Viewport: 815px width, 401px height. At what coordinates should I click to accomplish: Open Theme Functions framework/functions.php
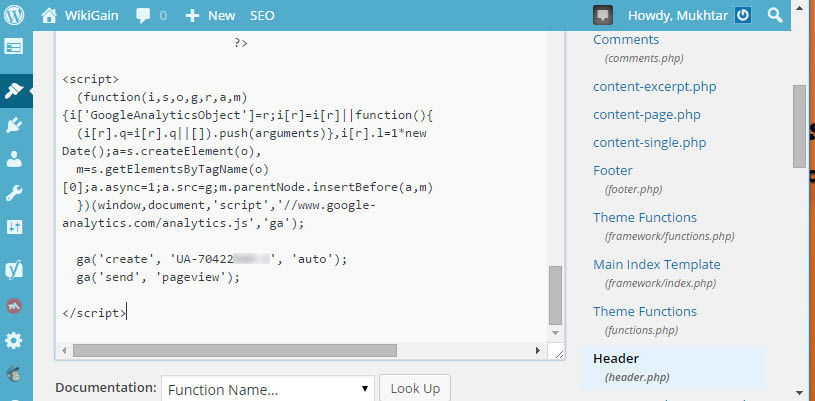click(645, 217)
